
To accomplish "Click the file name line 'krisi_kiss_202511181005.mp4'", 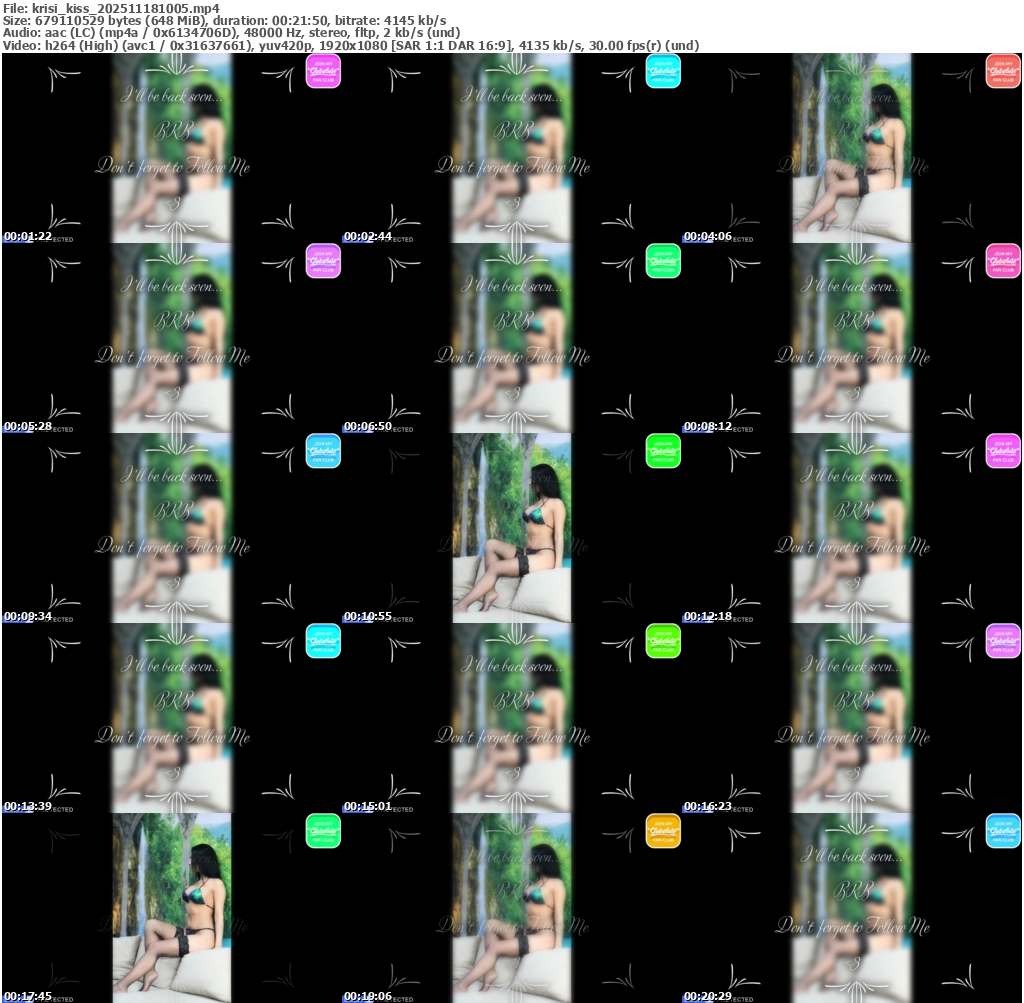I will 112,8.
